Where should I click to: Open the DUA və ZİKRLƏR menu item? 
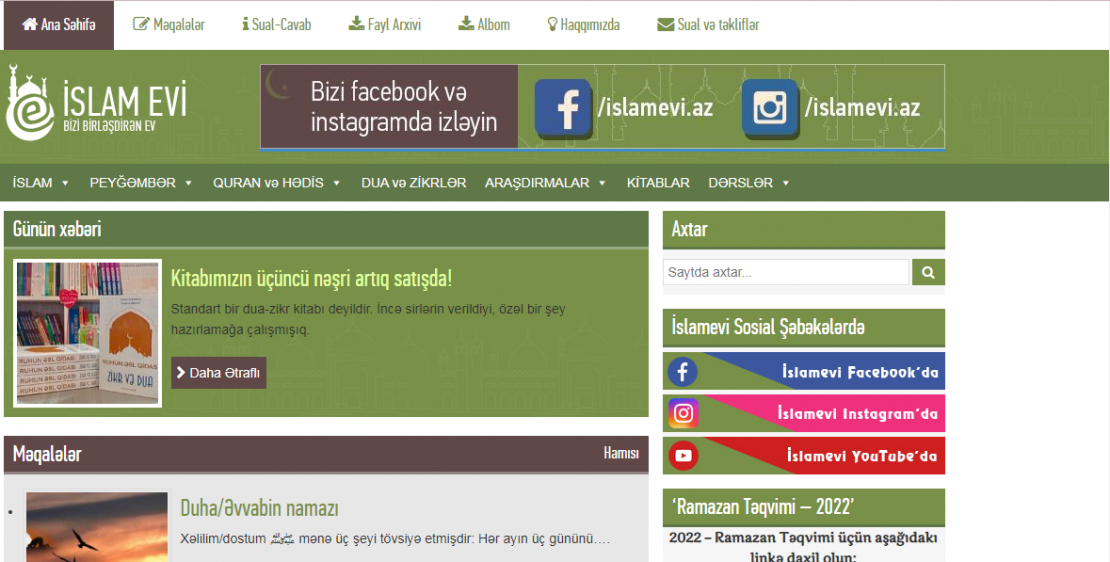413,183
